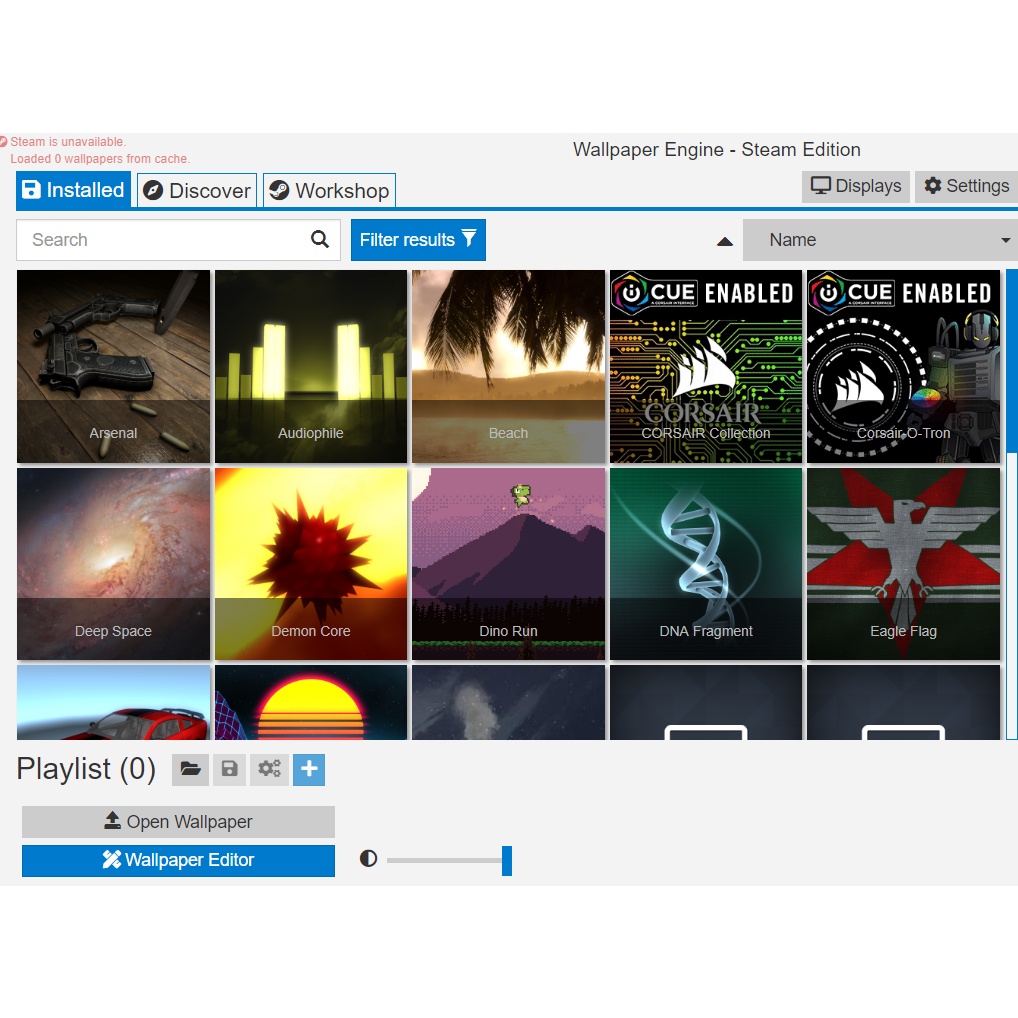Screen dimensions: 1018x1018
Task: Switch to the Workshop tab
Action: click(x=329, y=190)
